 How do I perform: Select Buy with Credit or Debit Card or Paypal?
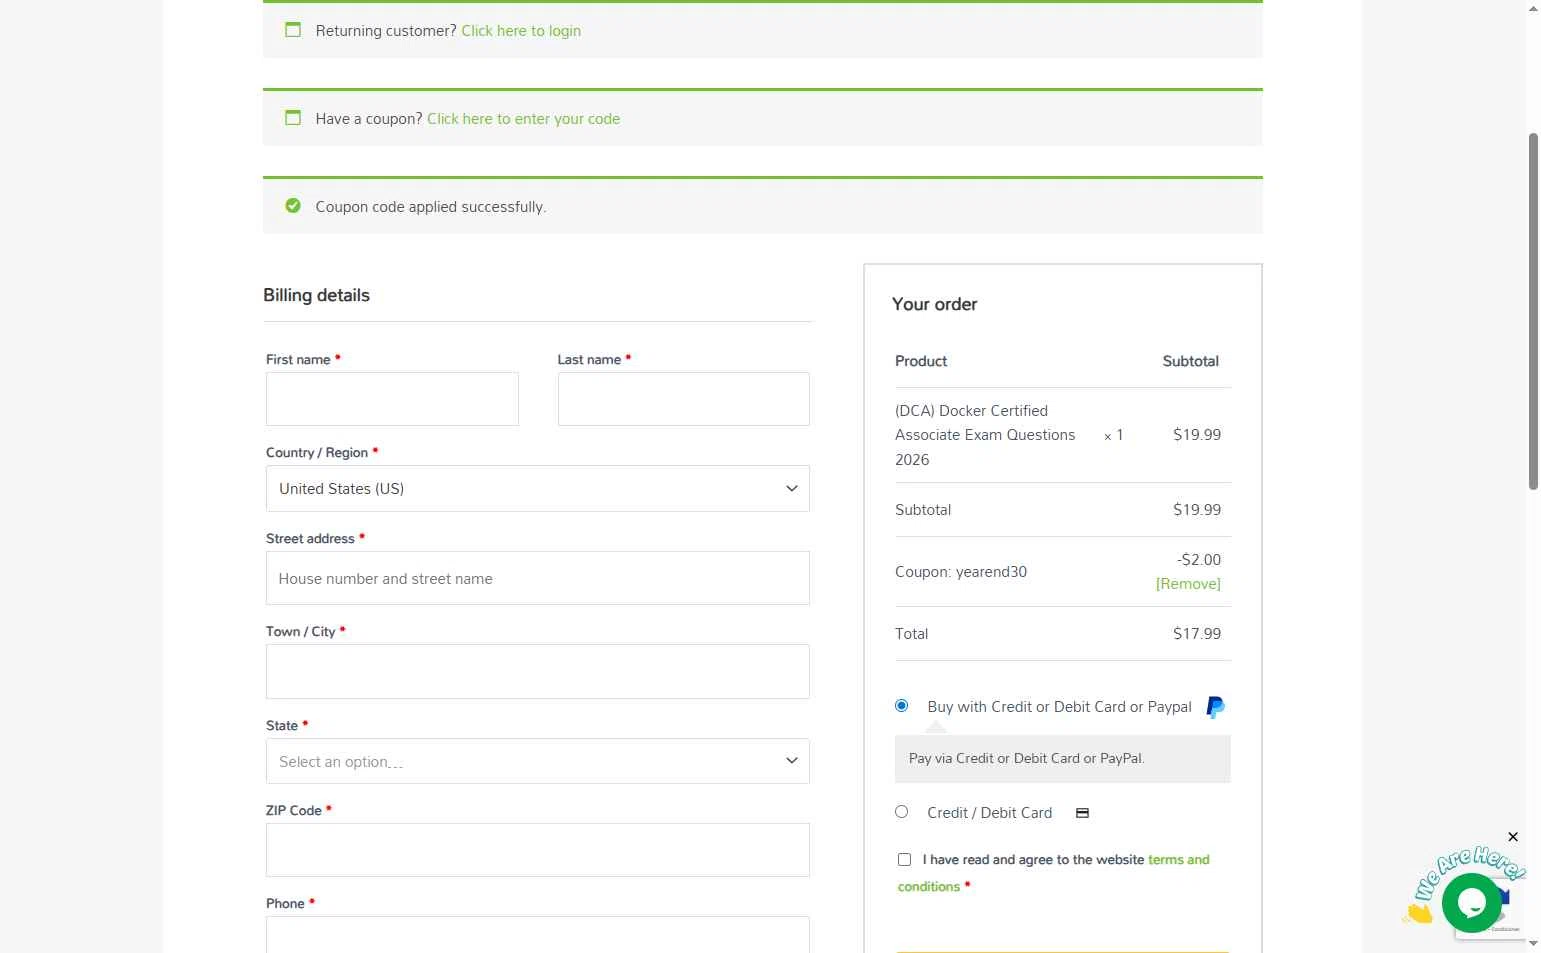tap(901, 706)
